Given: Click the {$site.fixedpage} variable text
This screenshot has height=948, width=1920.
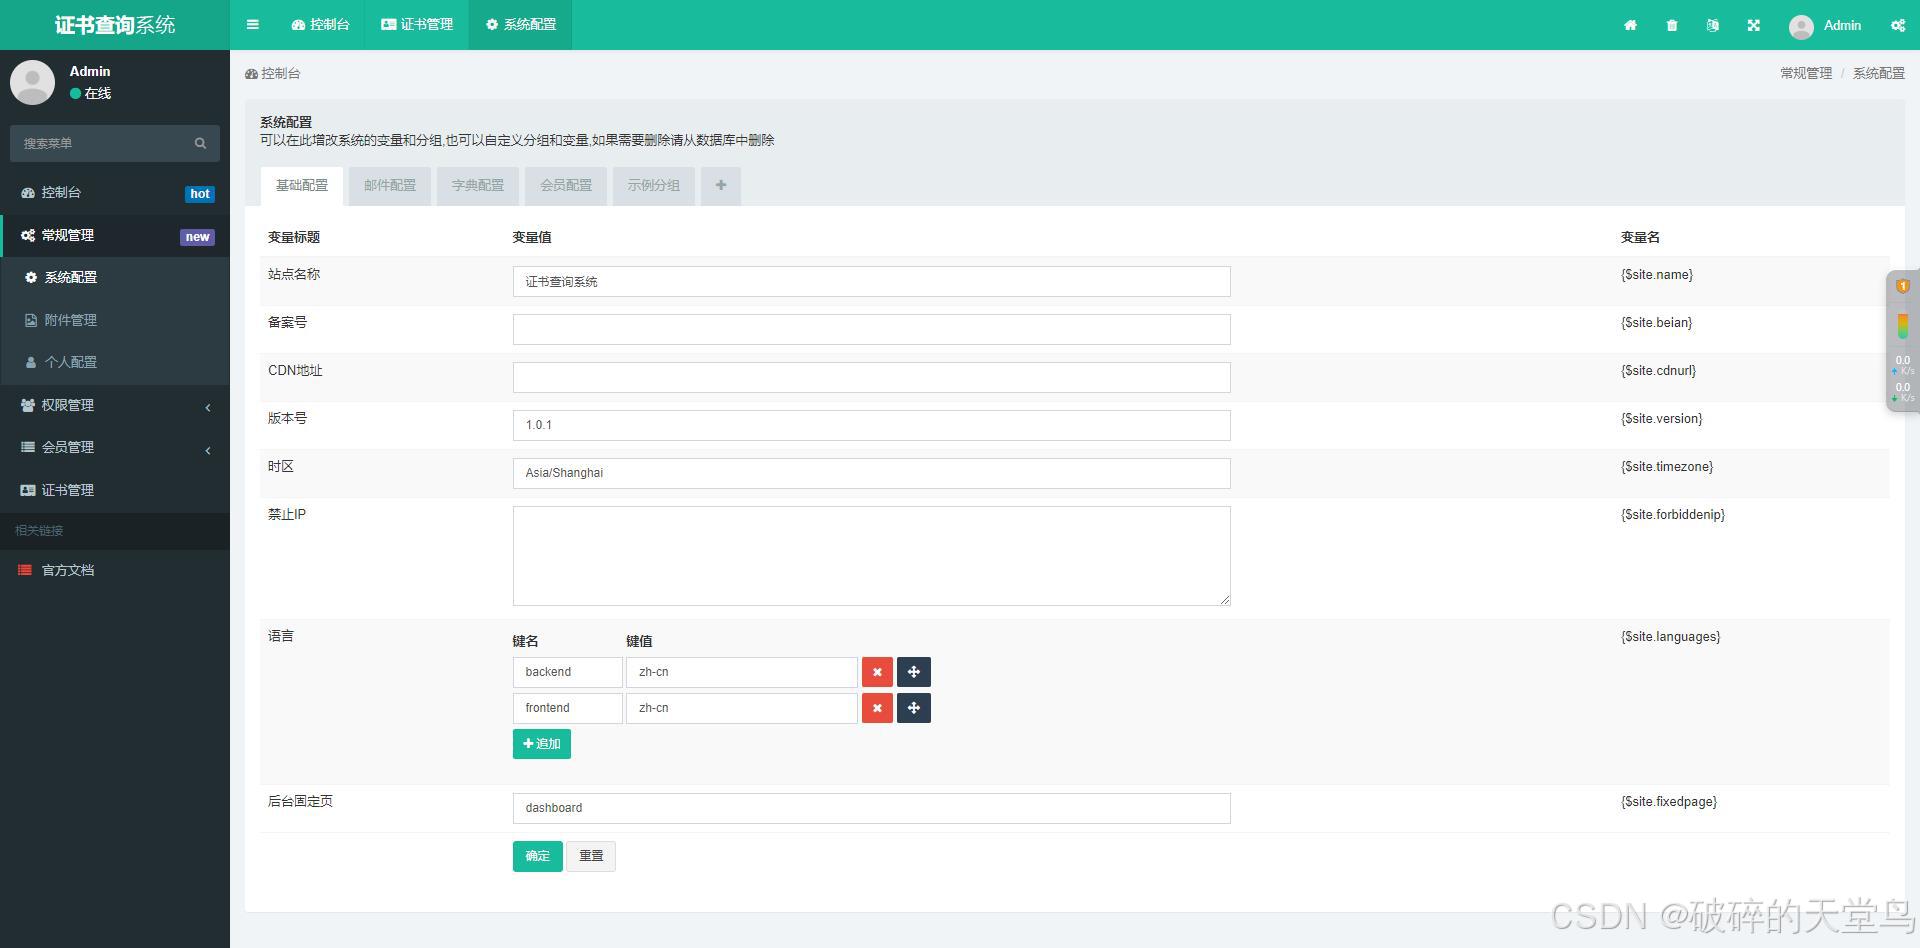Looking at the screenshot, I should pos(1669,802).
